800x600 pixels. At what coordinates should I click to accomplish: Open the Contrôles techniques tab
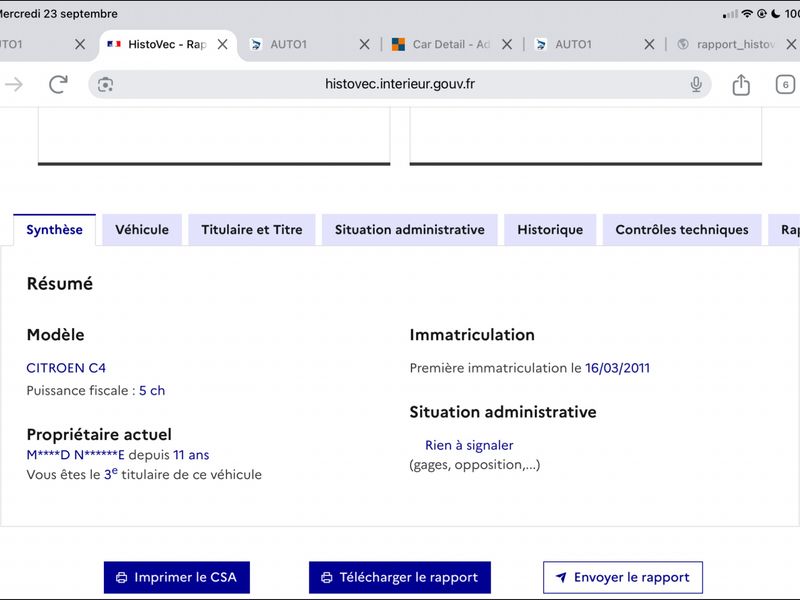[682, 230]
